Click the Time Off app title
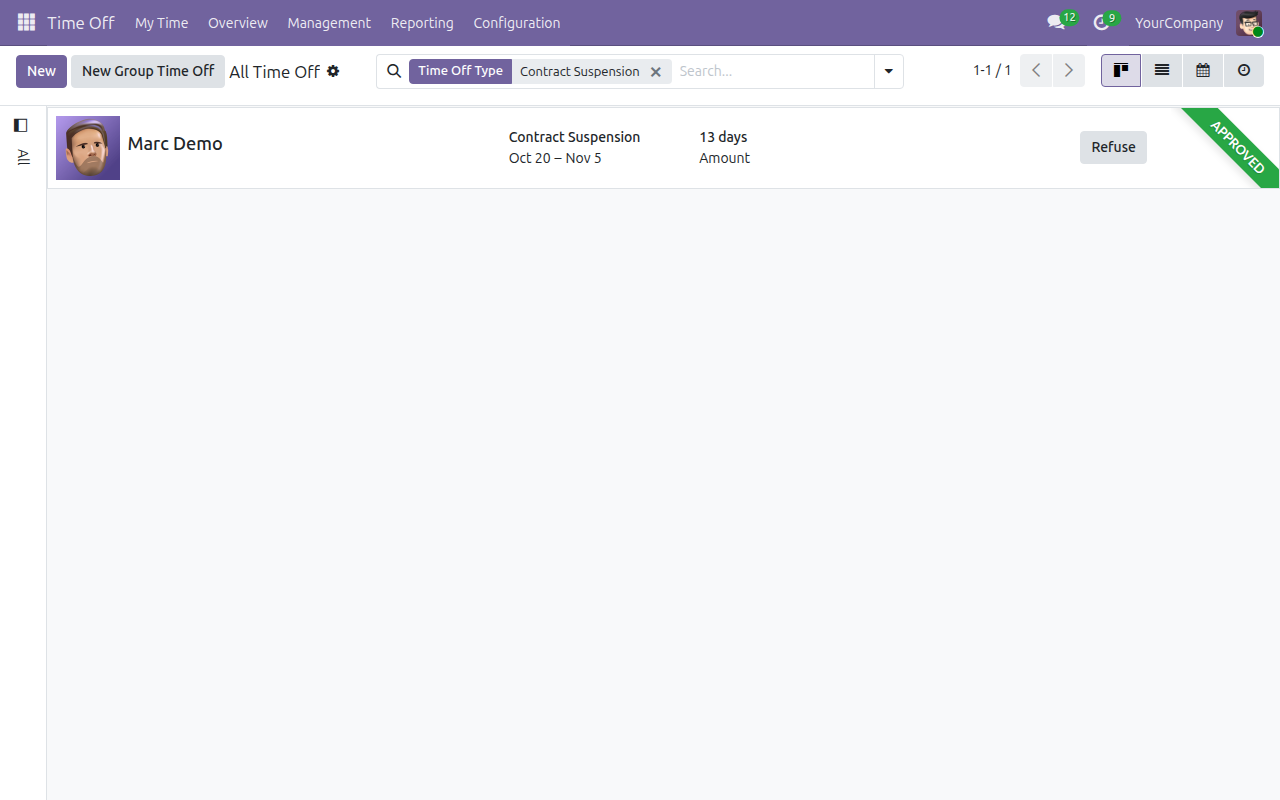The height and width of the screenshot is (800, 1280). 81,22
